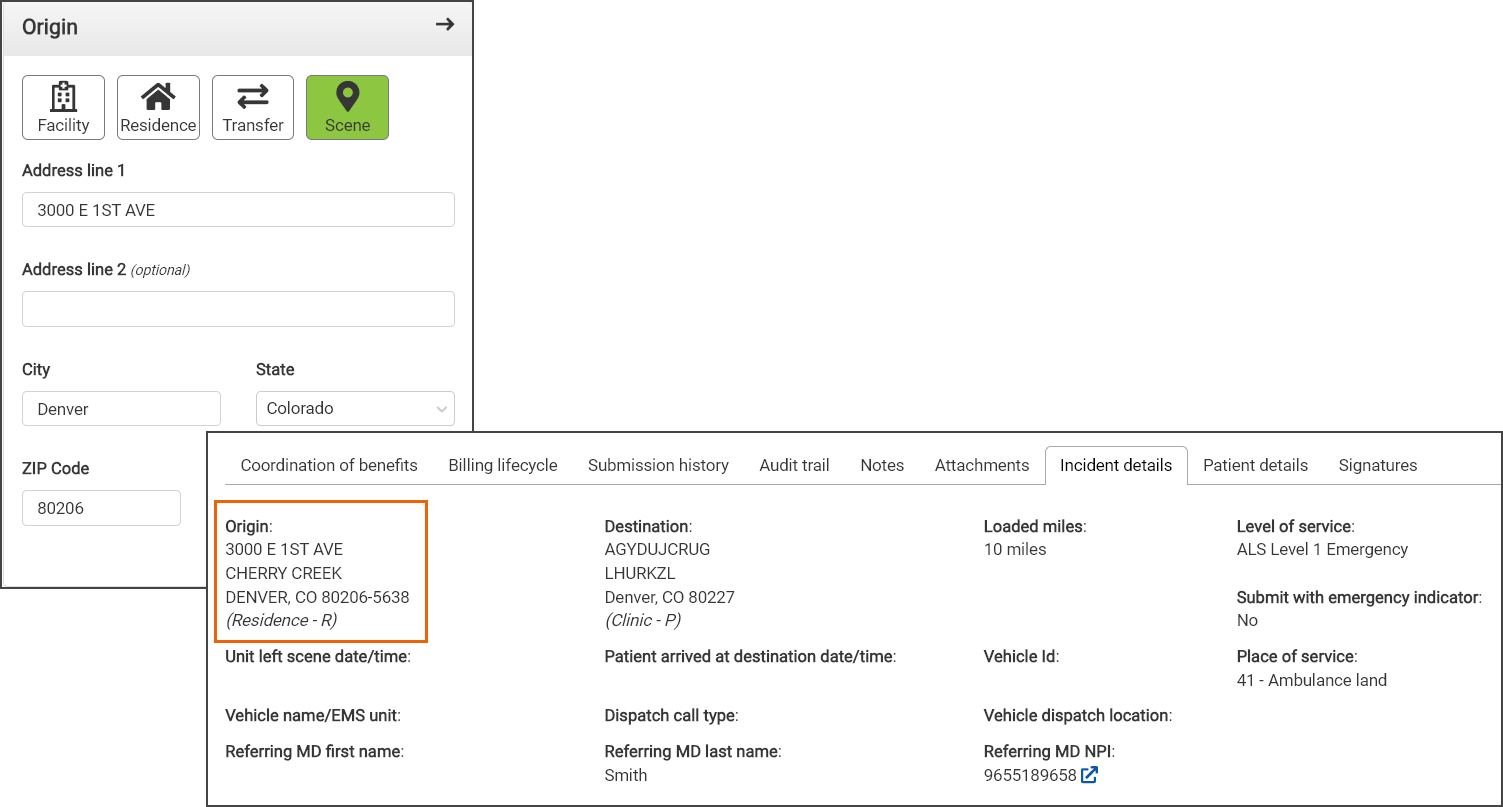Image resolution: width=1503 pixels, height=807 pixels.
Task: Select the Incident details tab
Action: (1116, 465)
